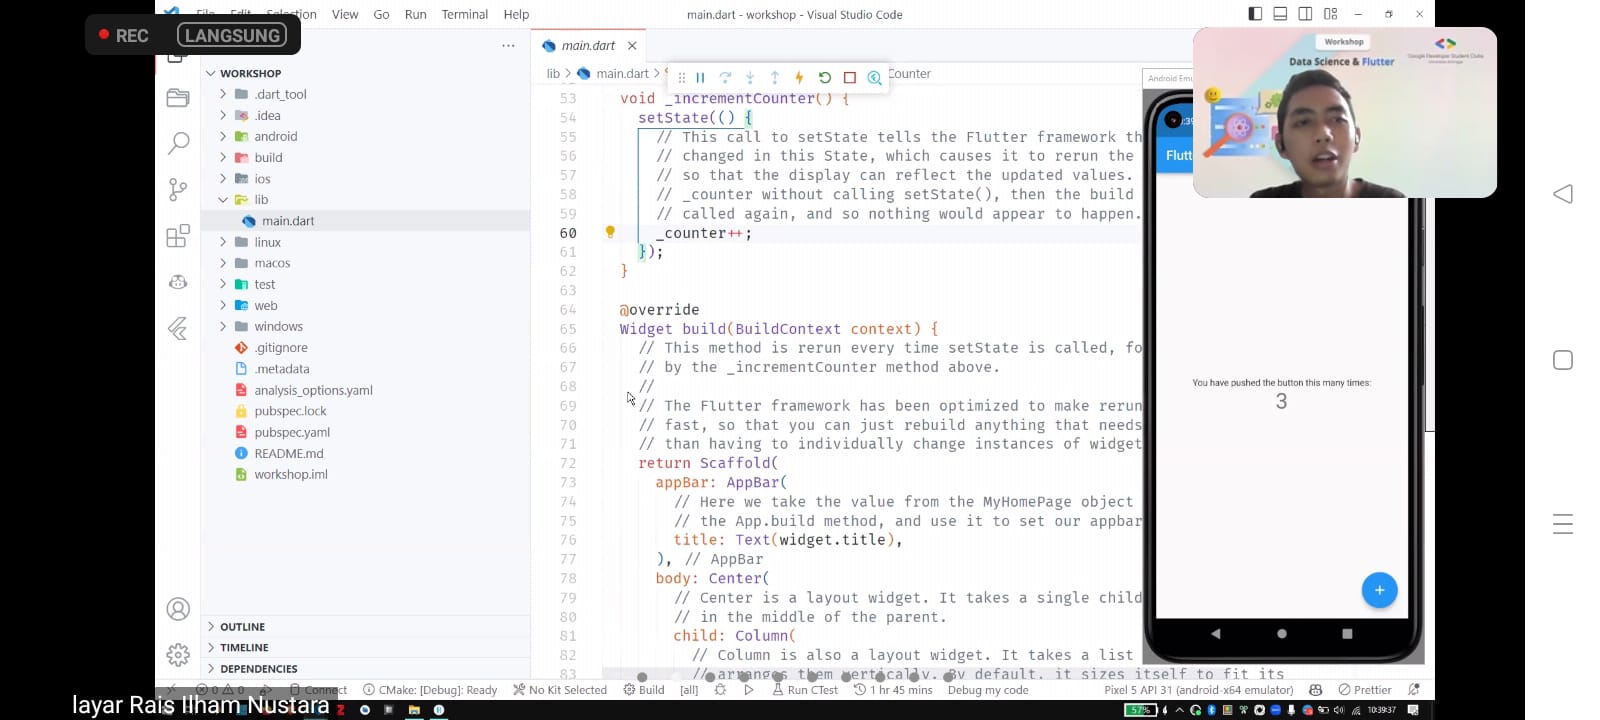Expand the android folder
This screenshot has width=1600, height=720.
pyautogui.click(x=275, y=137)
